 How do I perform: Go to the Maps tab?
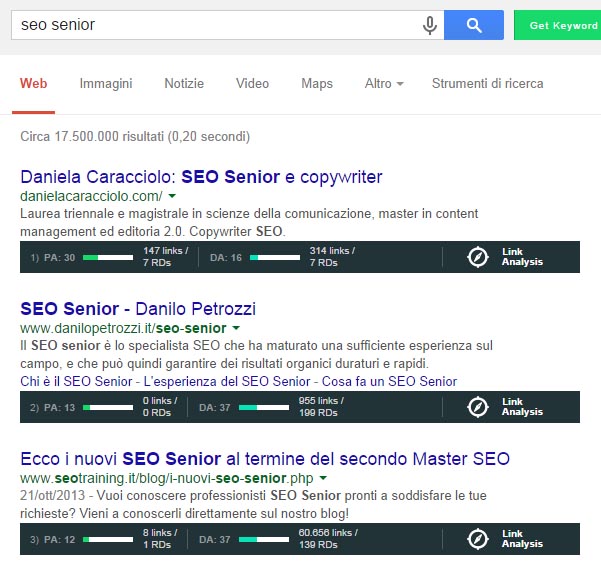pos(317,84)
